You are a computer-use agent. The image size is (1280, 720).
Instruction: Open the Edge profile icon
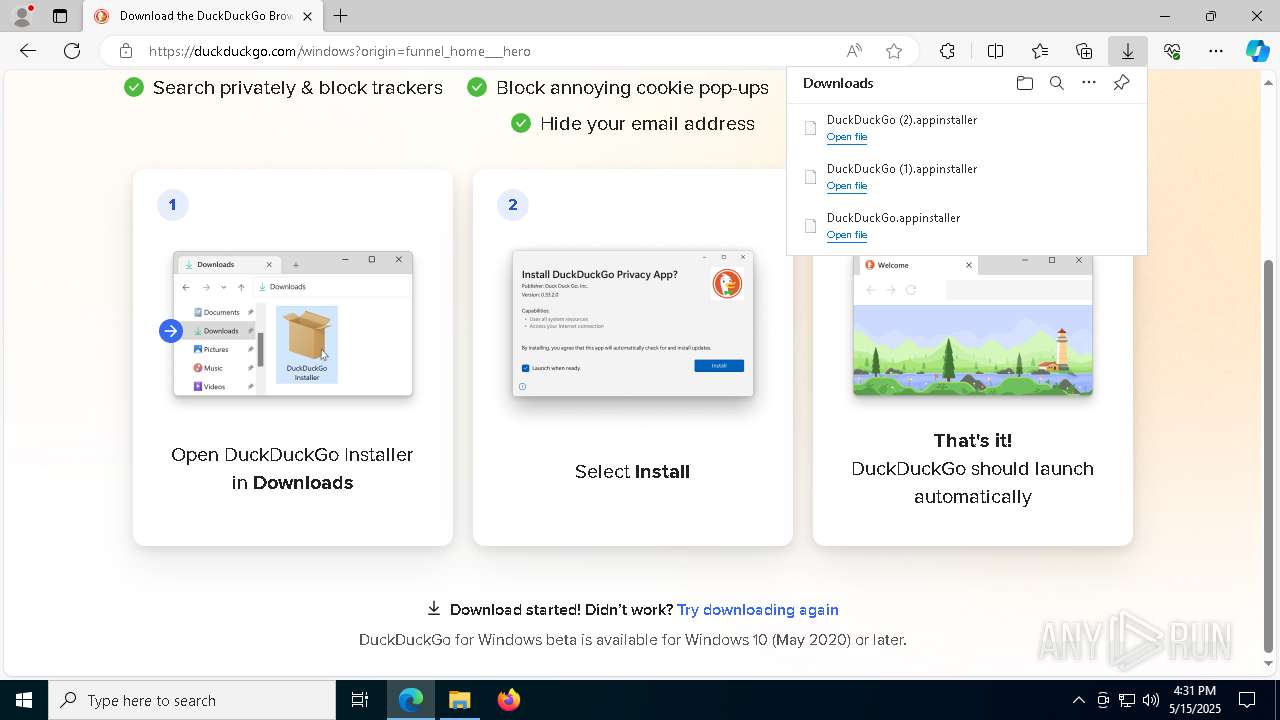(x=22, y=16)
